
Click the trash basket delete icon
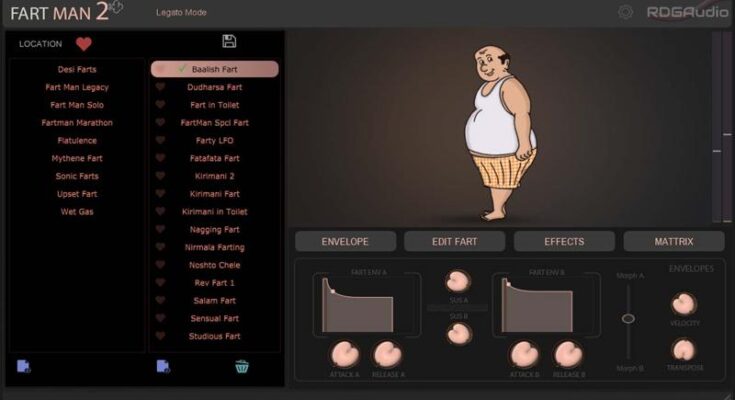242,367
